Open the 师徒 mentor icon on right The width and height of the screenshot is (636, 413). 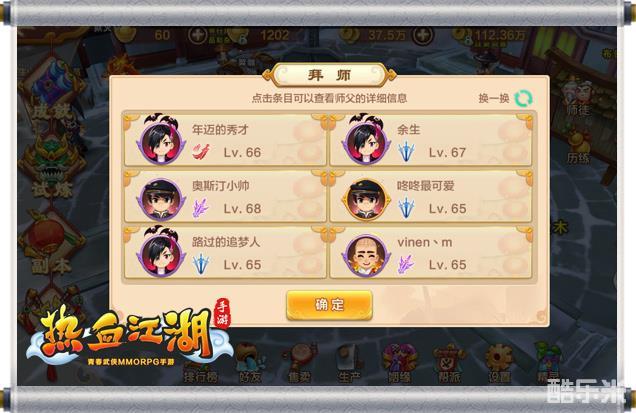pos(579,99)
